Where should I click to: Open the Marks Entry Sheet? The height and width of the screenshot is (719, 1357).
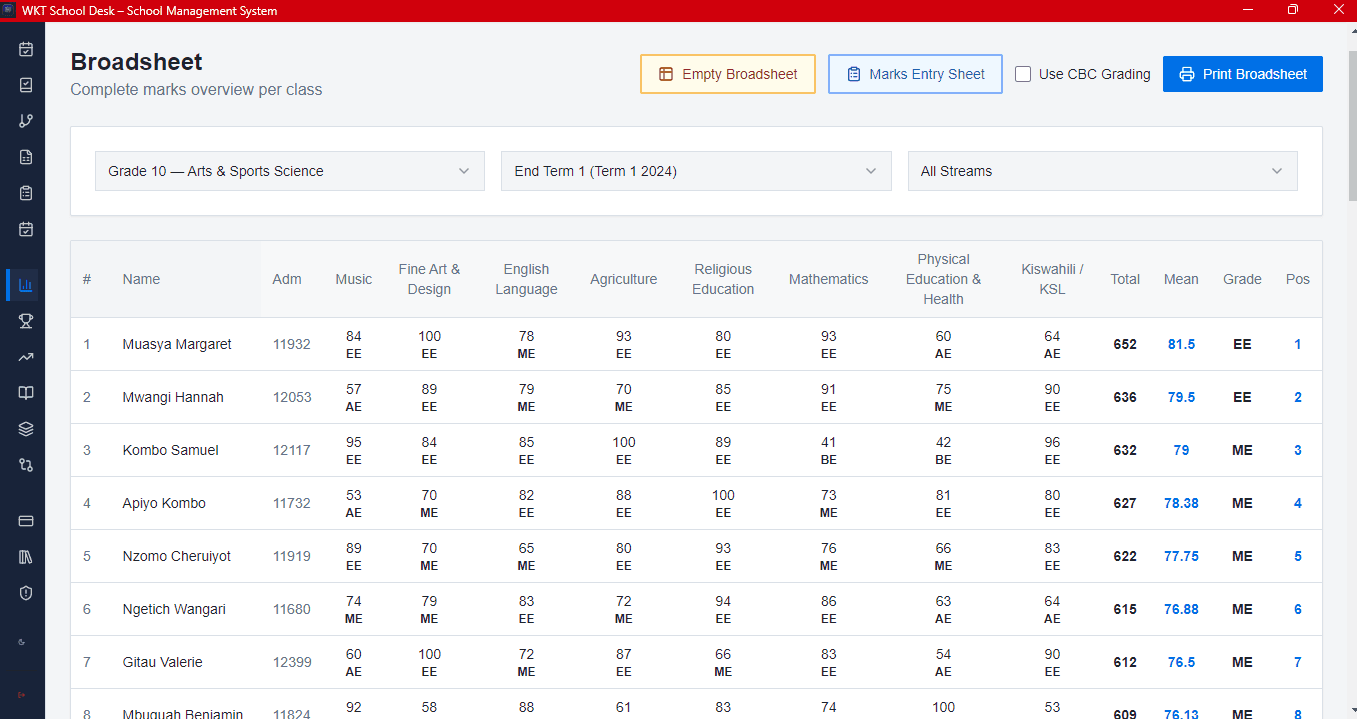[914, 73]
